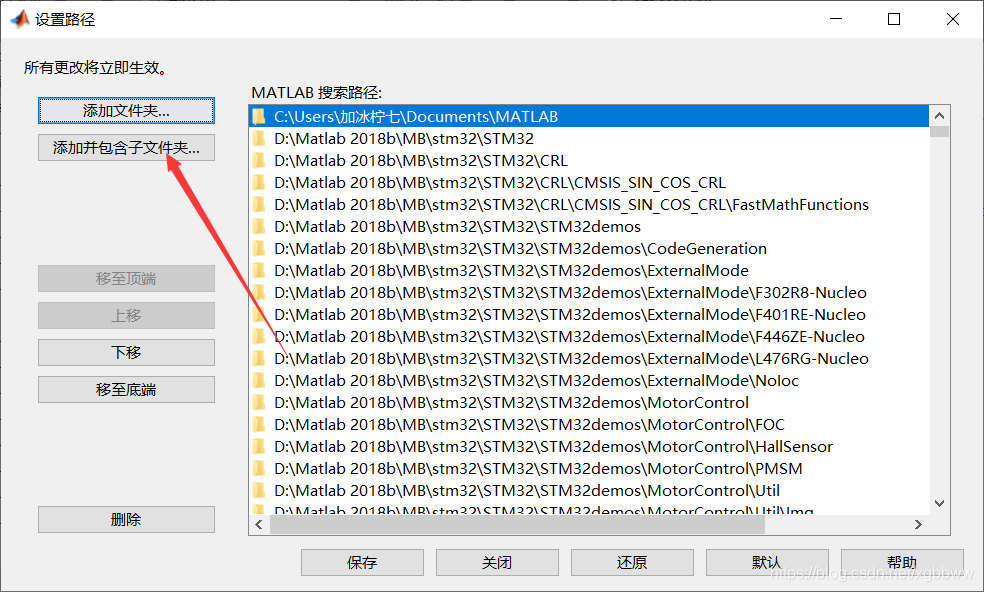Select path ending in MotorControl\Util
This screenshot has height=592, width=984.
589,490
